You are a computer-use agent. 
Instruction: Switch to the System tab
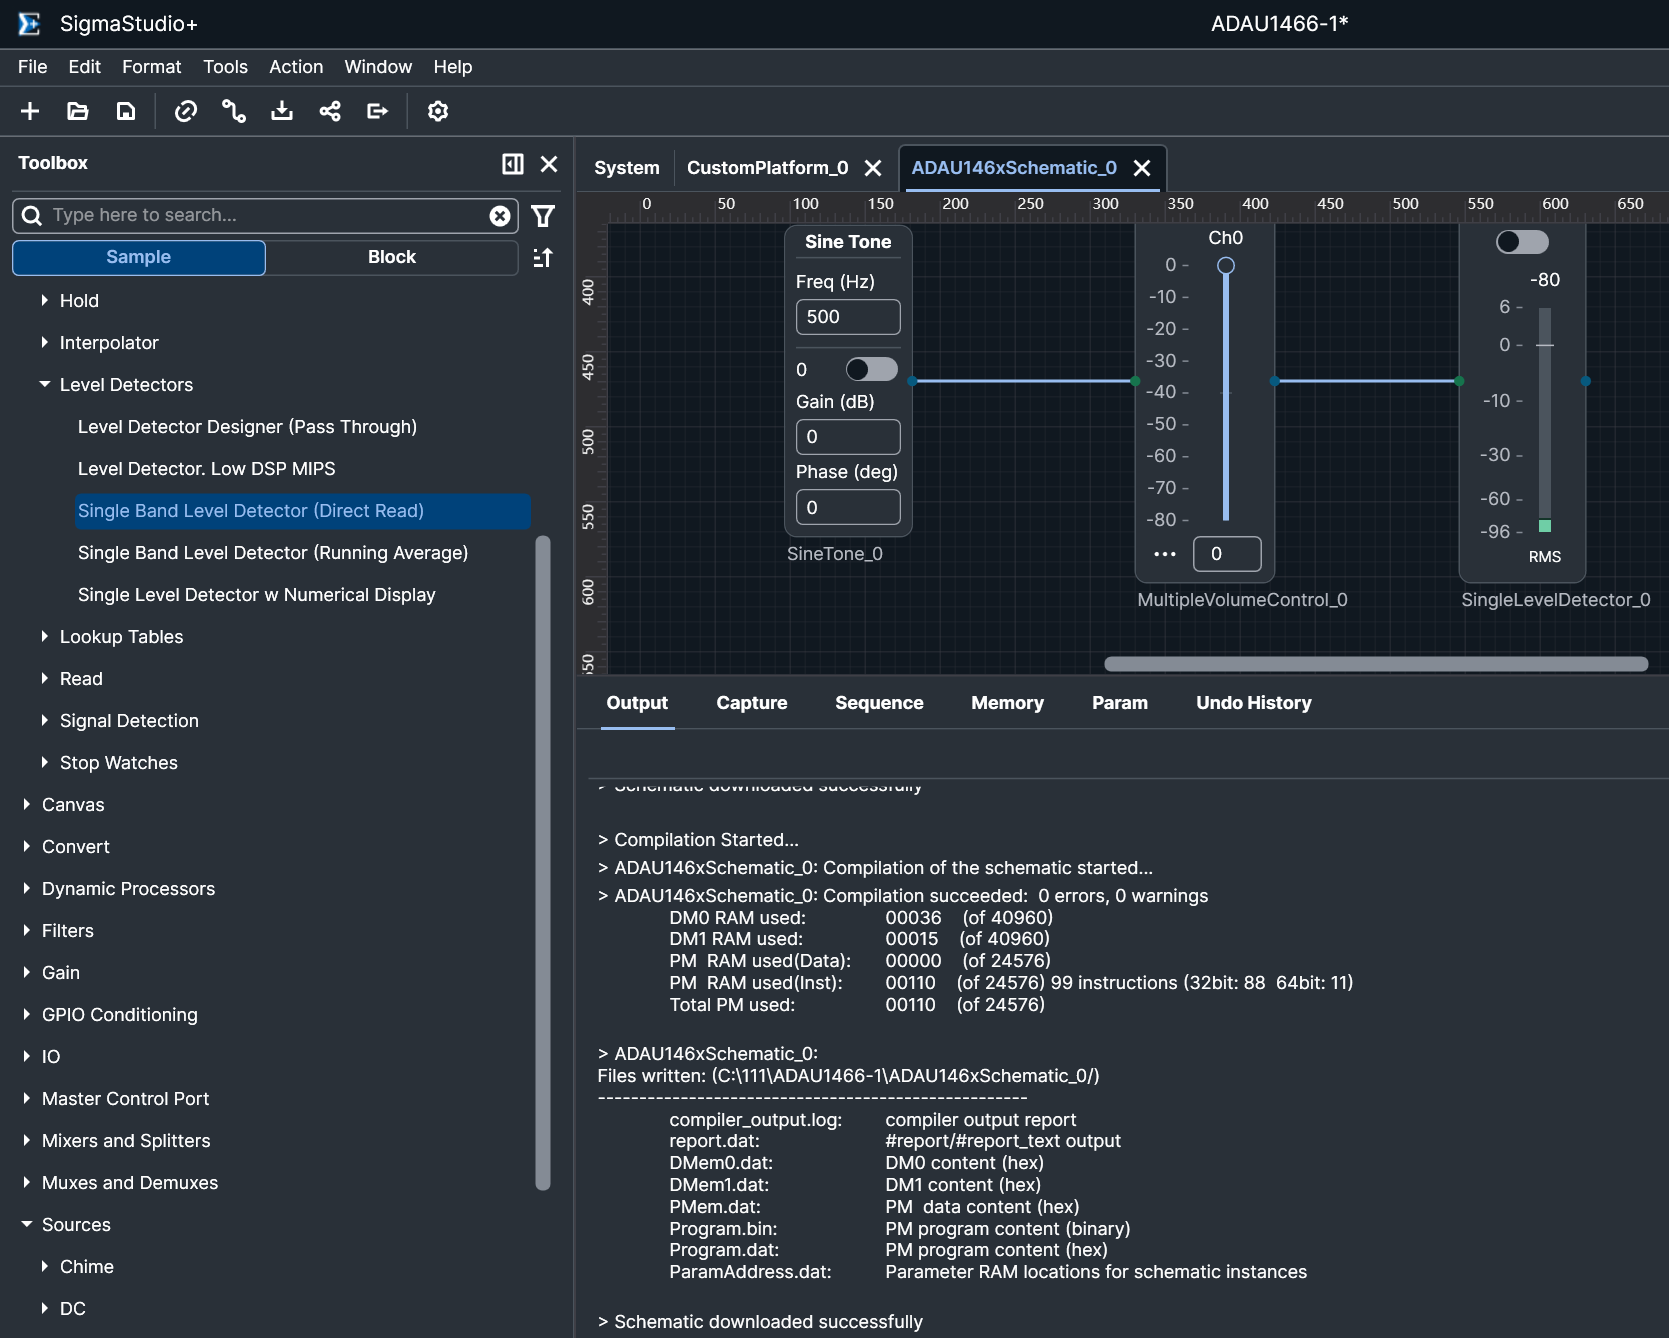click(x=627, y=168)
